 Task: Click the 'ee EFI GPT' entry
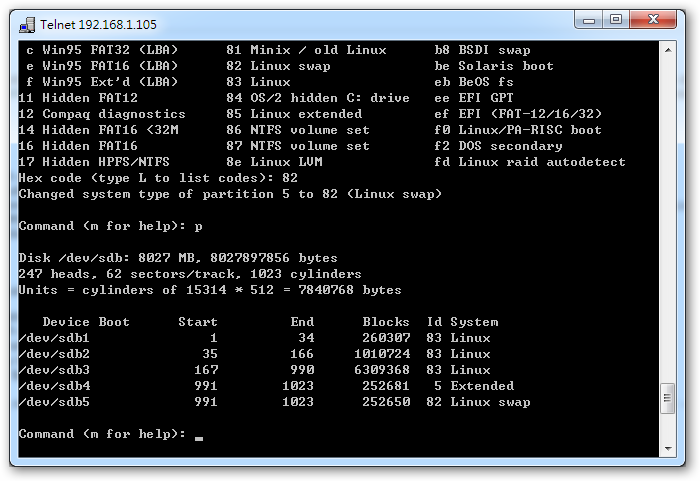tap(474, 98)
